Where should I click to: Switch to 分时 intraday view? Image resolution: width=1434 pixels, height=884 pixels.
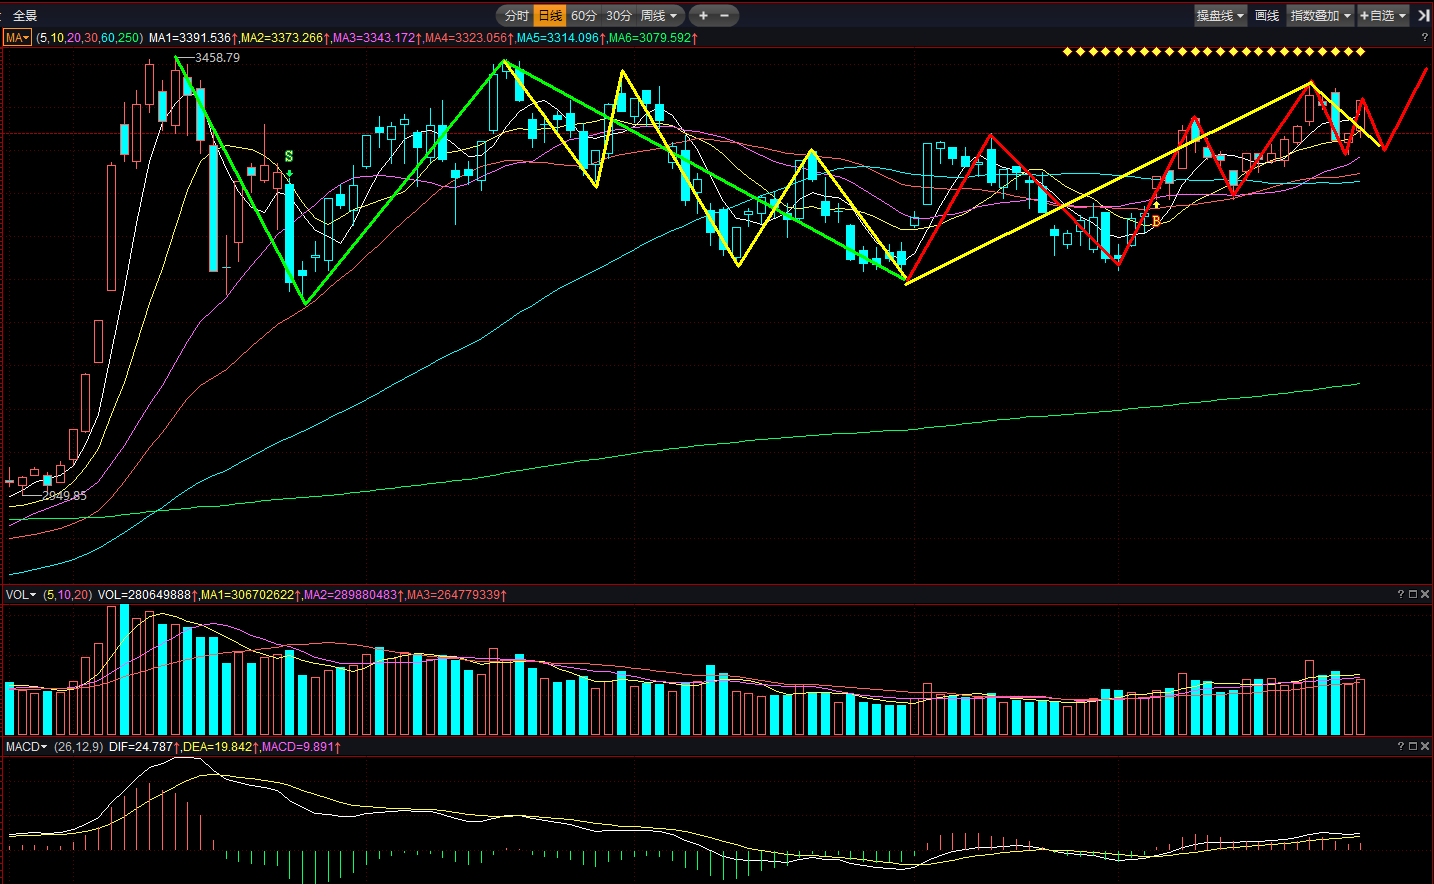point(516,15)
